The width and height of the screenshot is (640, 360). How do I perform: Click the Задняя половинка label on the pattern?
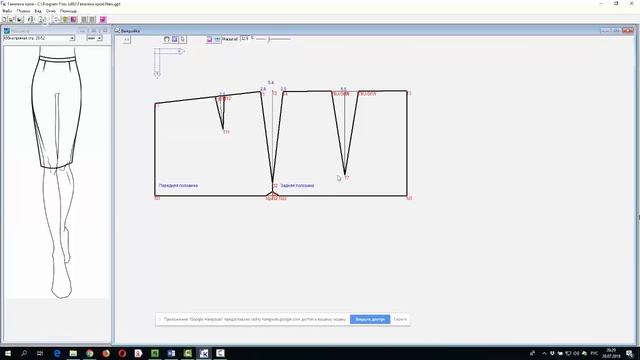coord(297,185)
